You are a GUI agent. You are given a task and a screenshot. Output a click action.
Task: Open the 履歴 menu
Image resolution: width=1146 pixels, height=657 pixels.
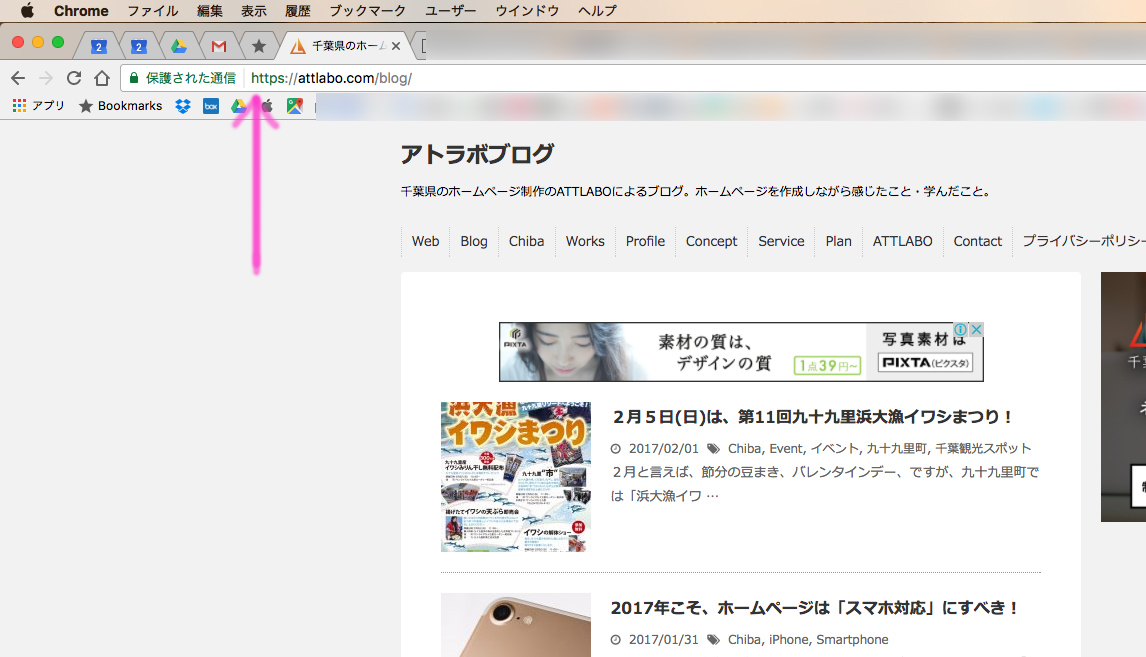pos(298,11)
